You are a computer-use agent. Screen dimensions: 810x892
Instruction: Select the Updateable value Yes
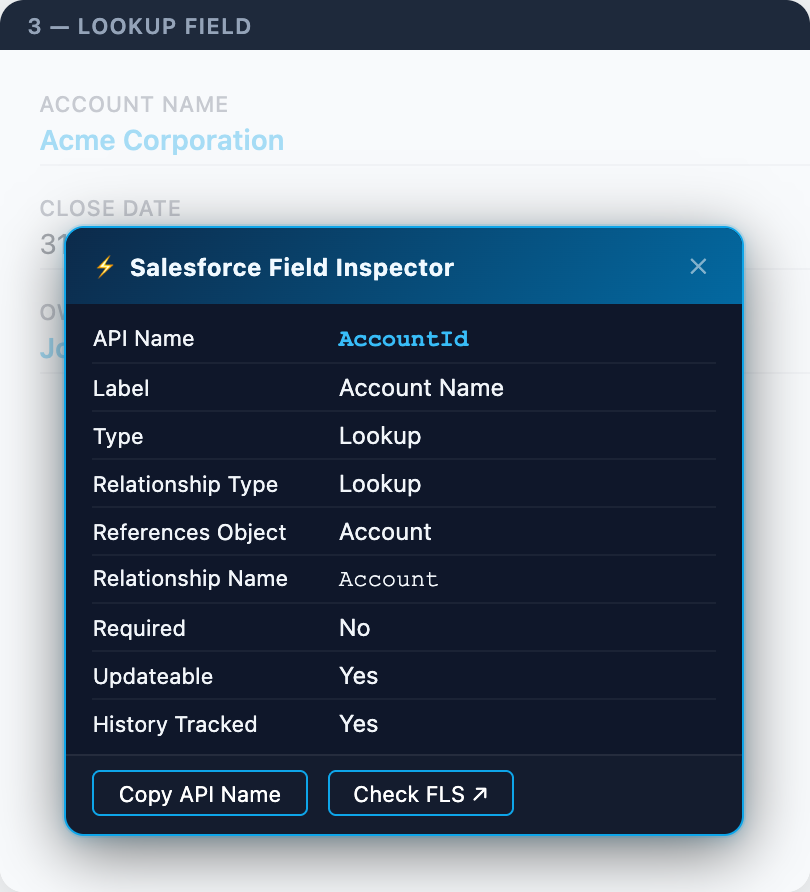[358, 676]
